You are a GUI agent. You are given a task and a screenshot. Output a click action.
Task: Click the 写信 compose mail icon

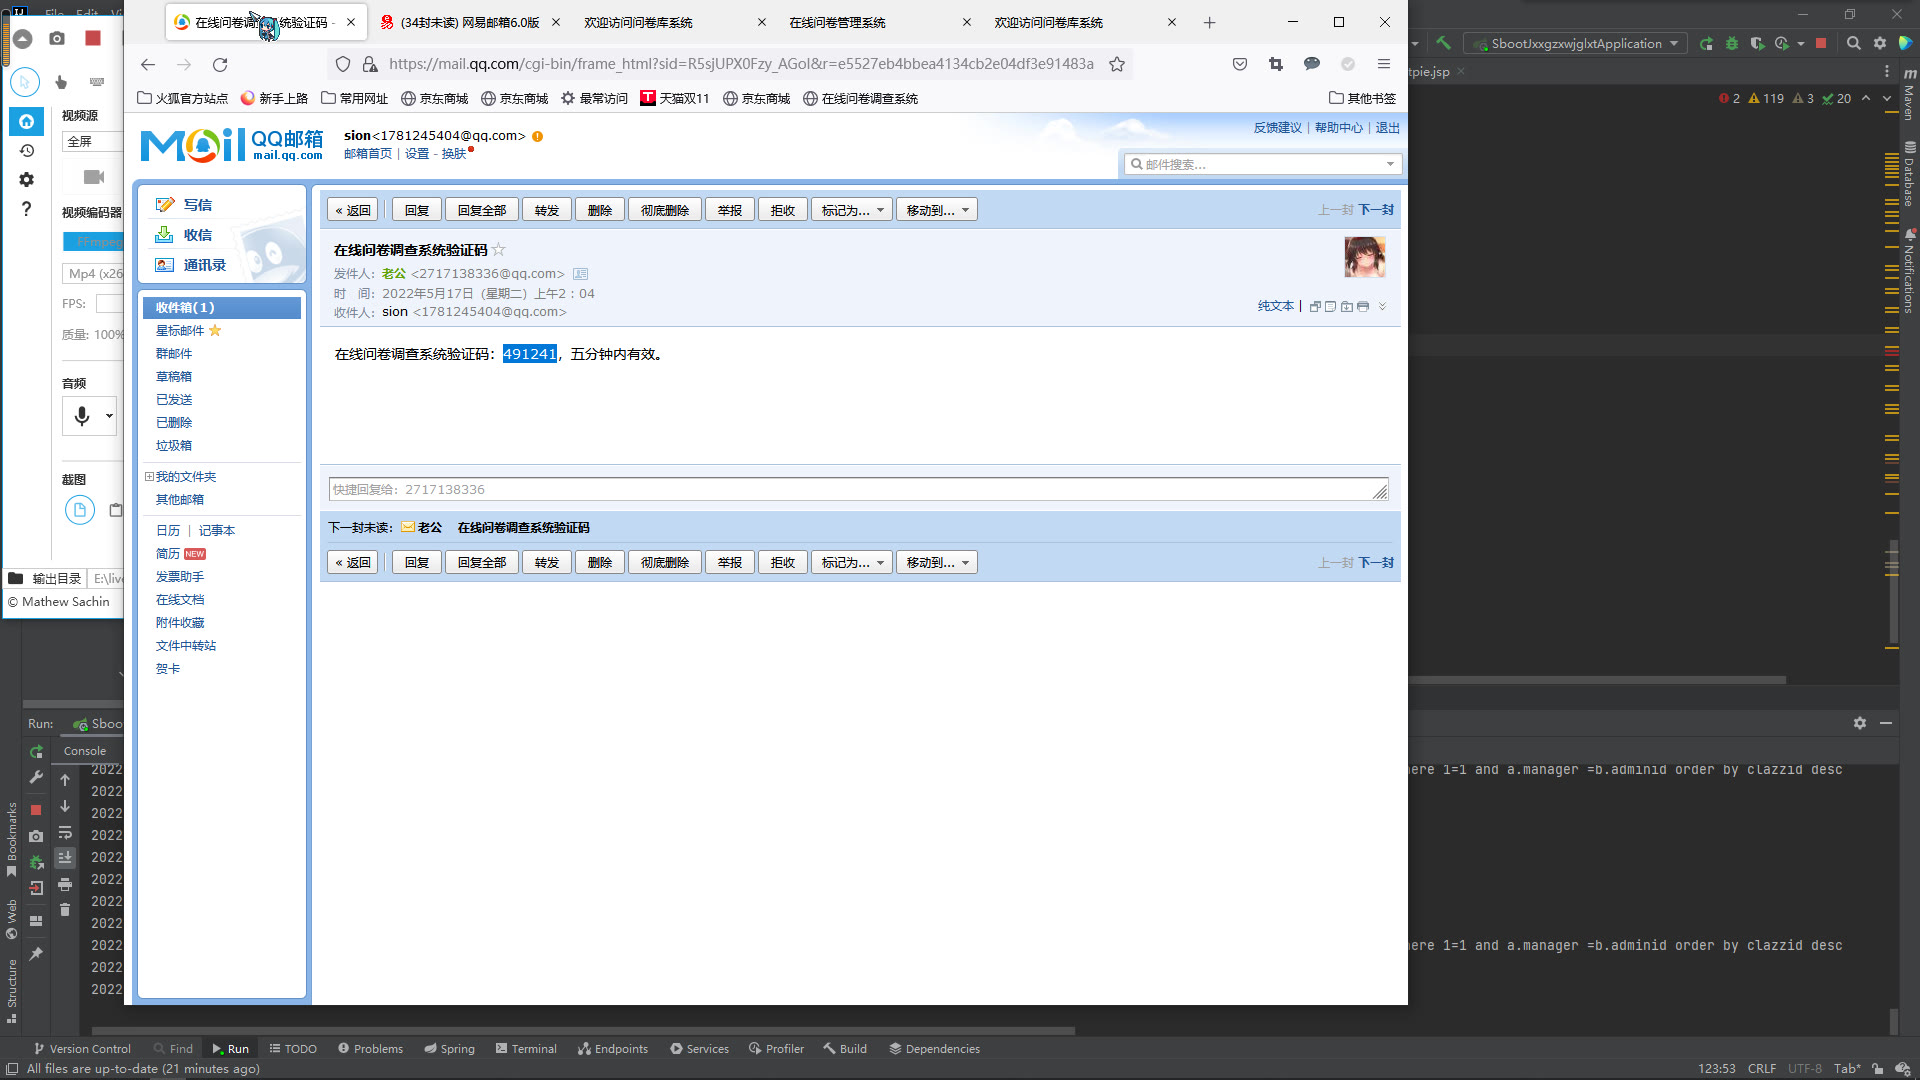pos(165,204)
